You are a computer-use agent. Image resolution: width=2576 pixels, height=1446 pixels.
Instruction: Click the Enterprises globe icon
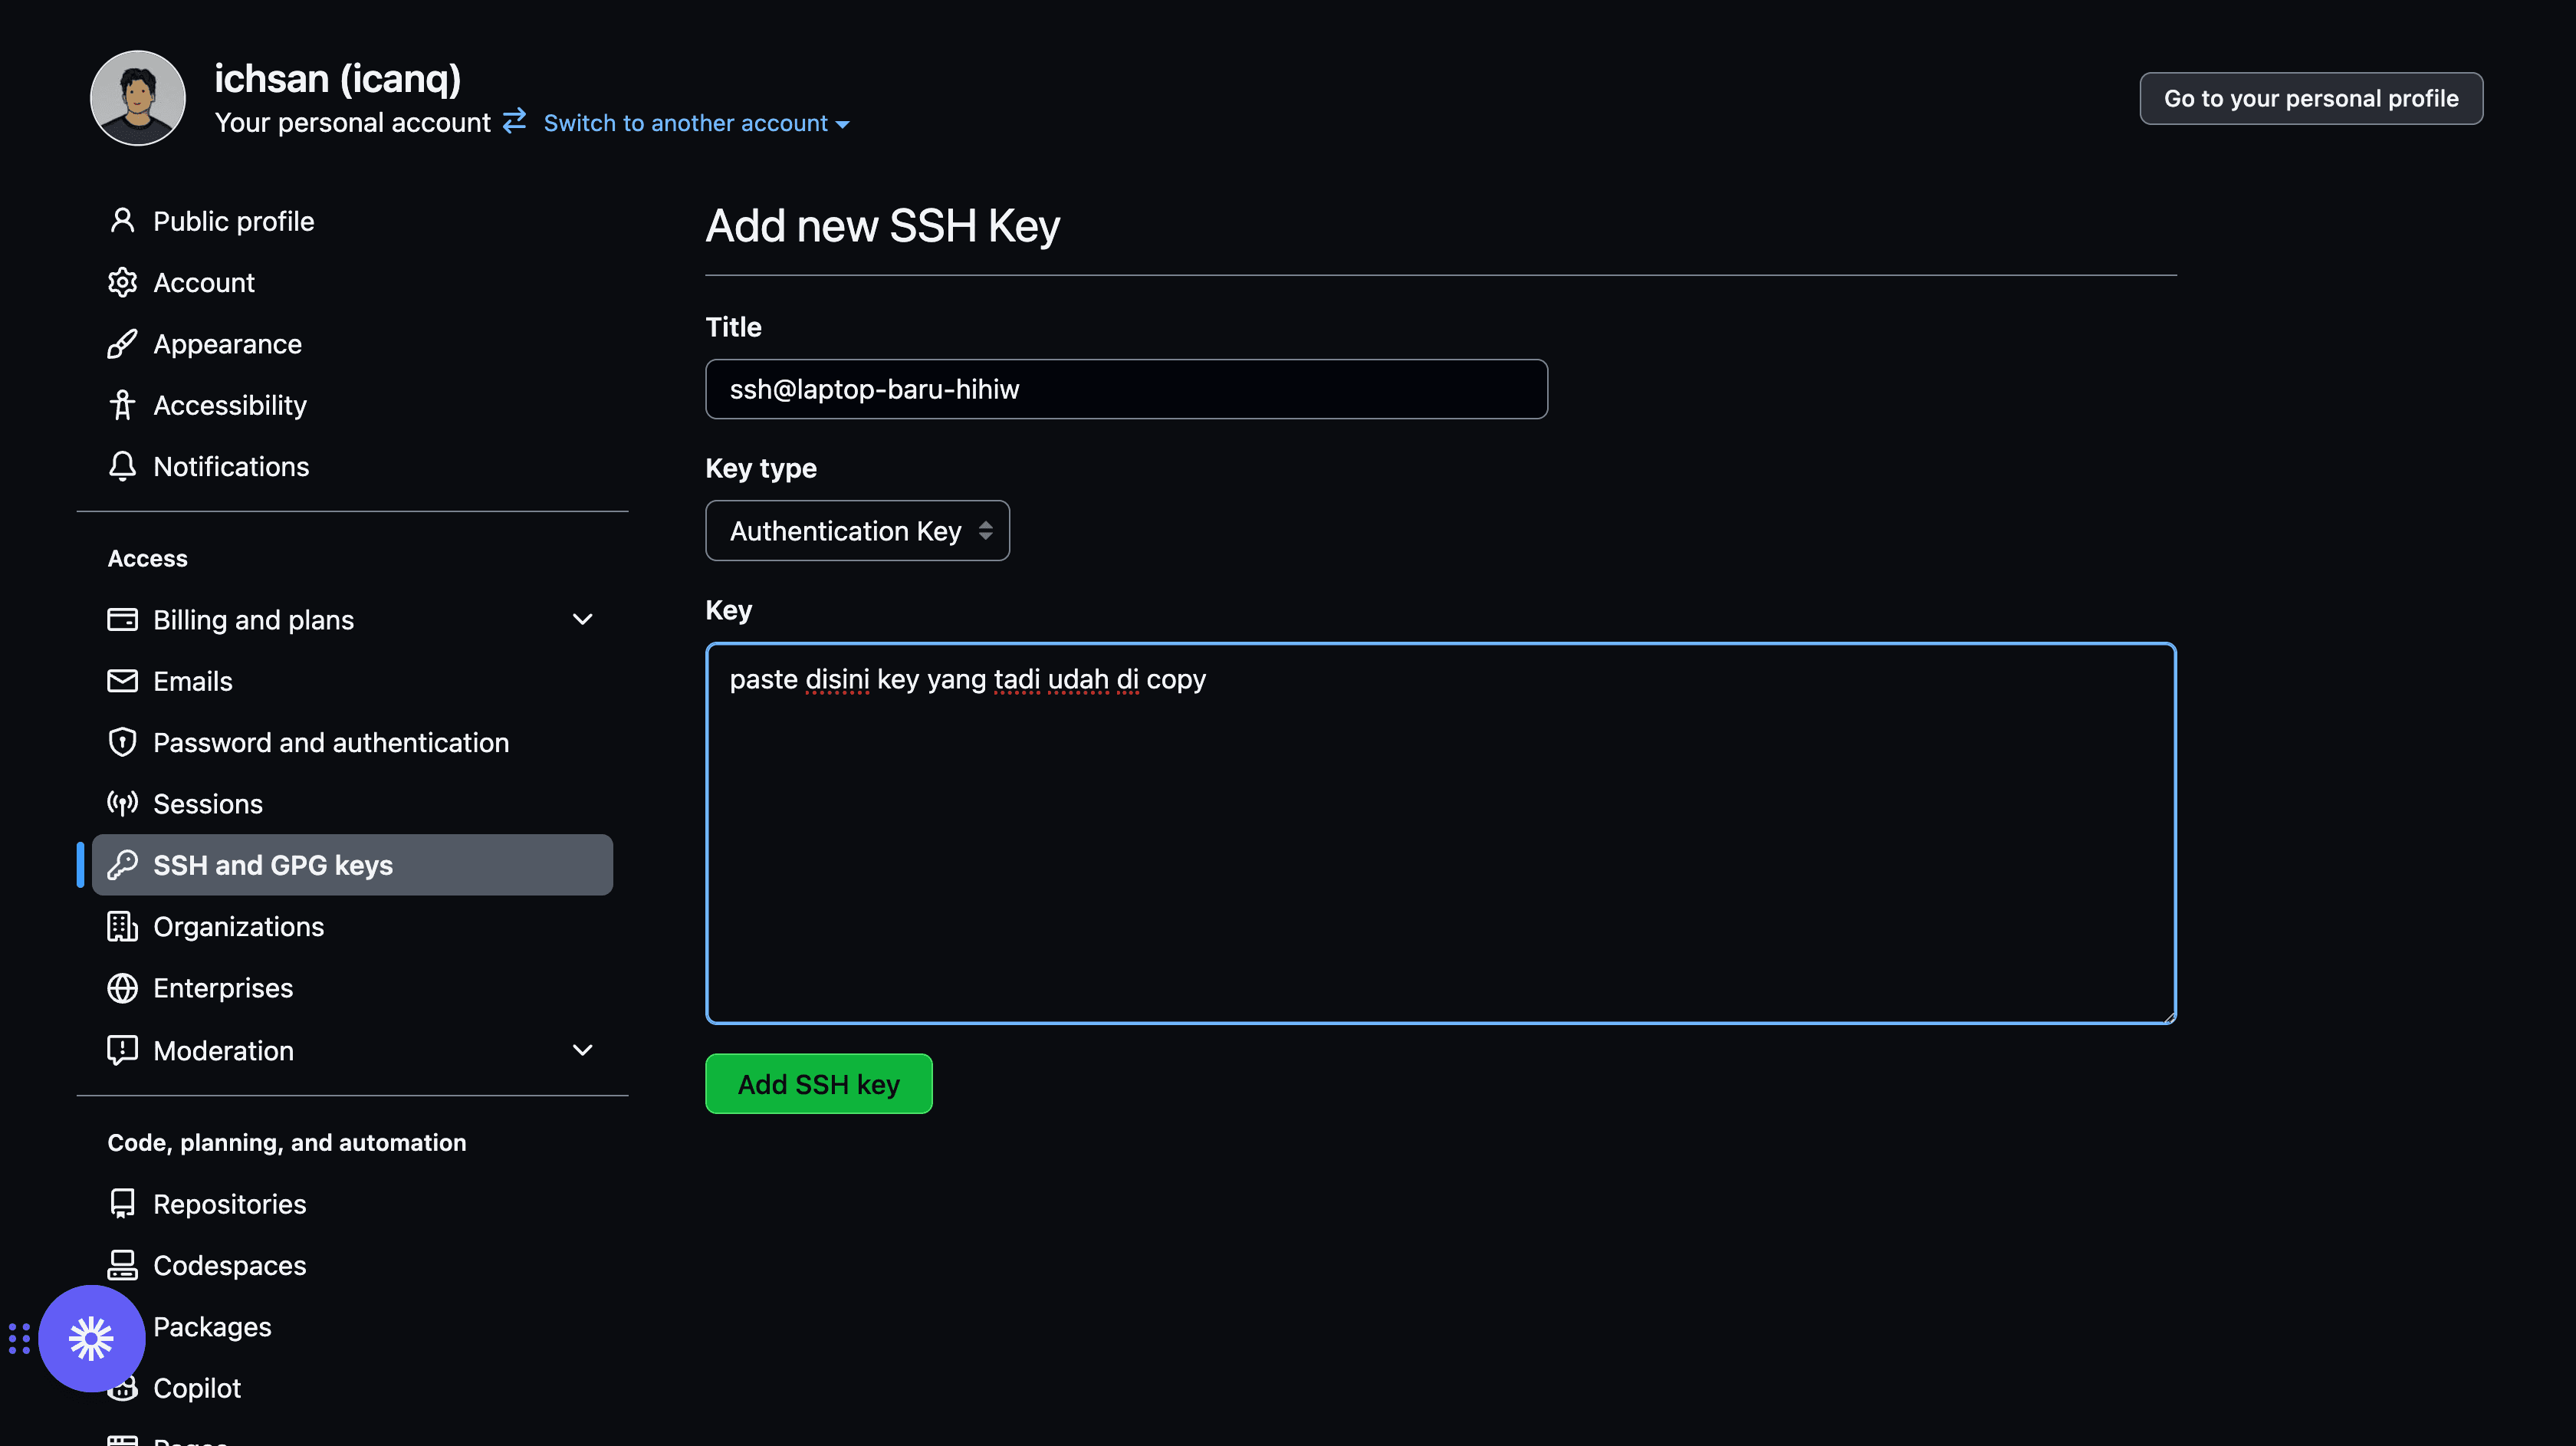click(x=122, y=988)
